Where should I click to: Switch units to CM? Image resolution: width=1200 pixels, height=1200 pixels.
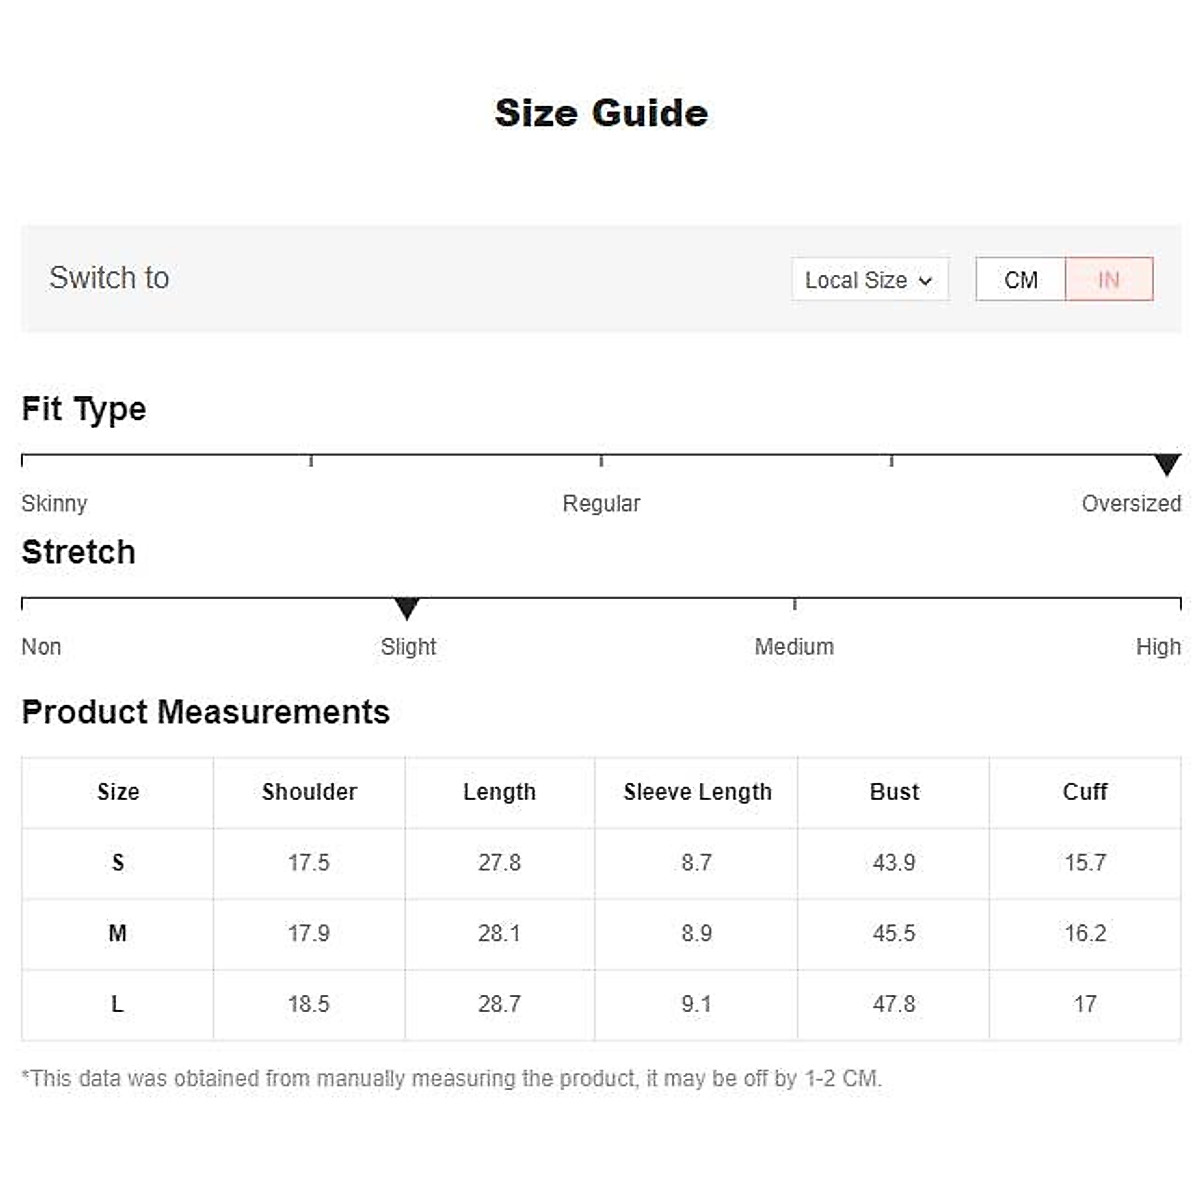point(1020,280)
